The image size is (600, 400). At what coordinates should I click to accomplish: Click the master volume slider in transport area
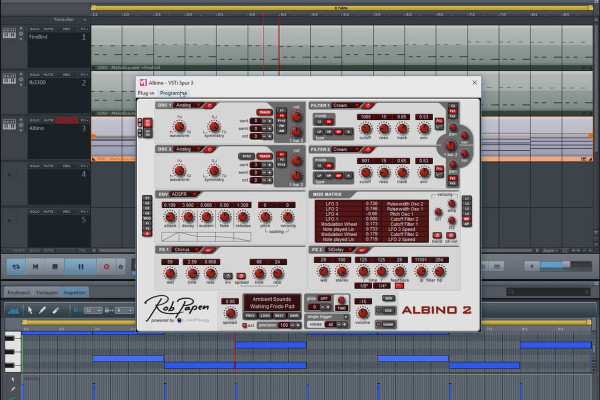click(x=566, y=266)
